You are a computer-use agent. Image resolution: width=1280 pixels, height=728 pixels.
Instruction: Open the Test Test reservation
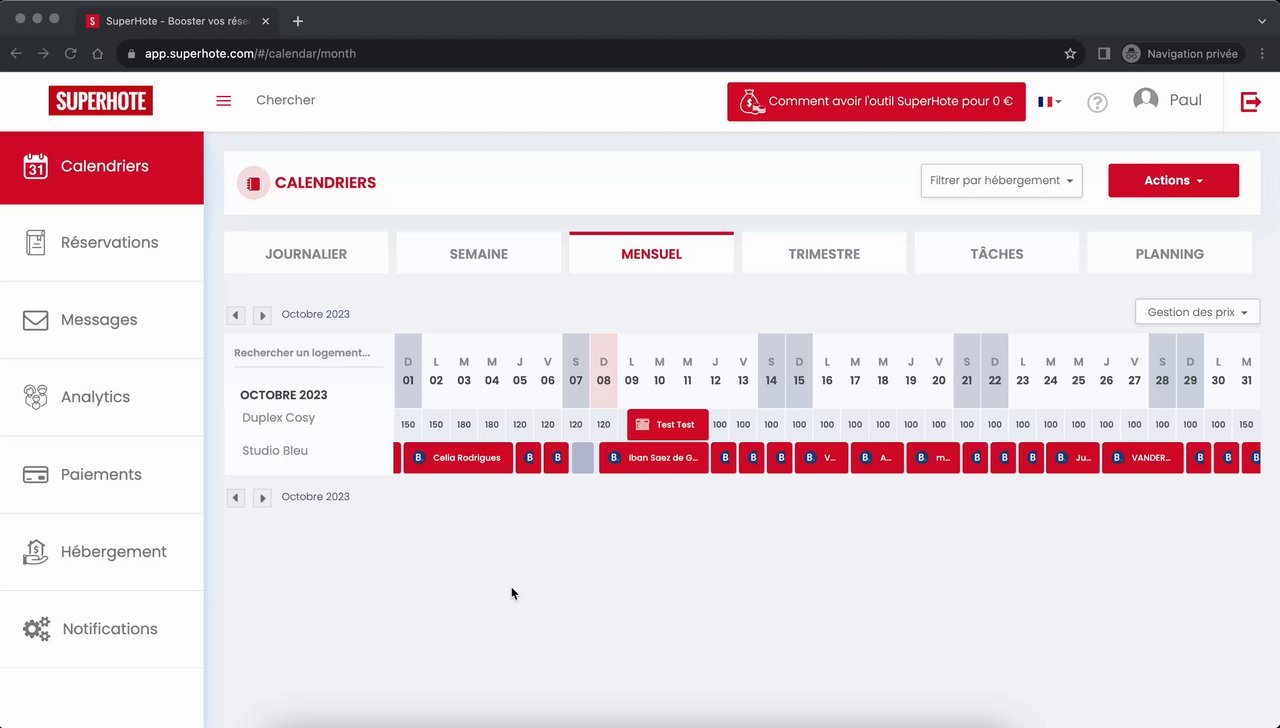click(x=668, y=424)
